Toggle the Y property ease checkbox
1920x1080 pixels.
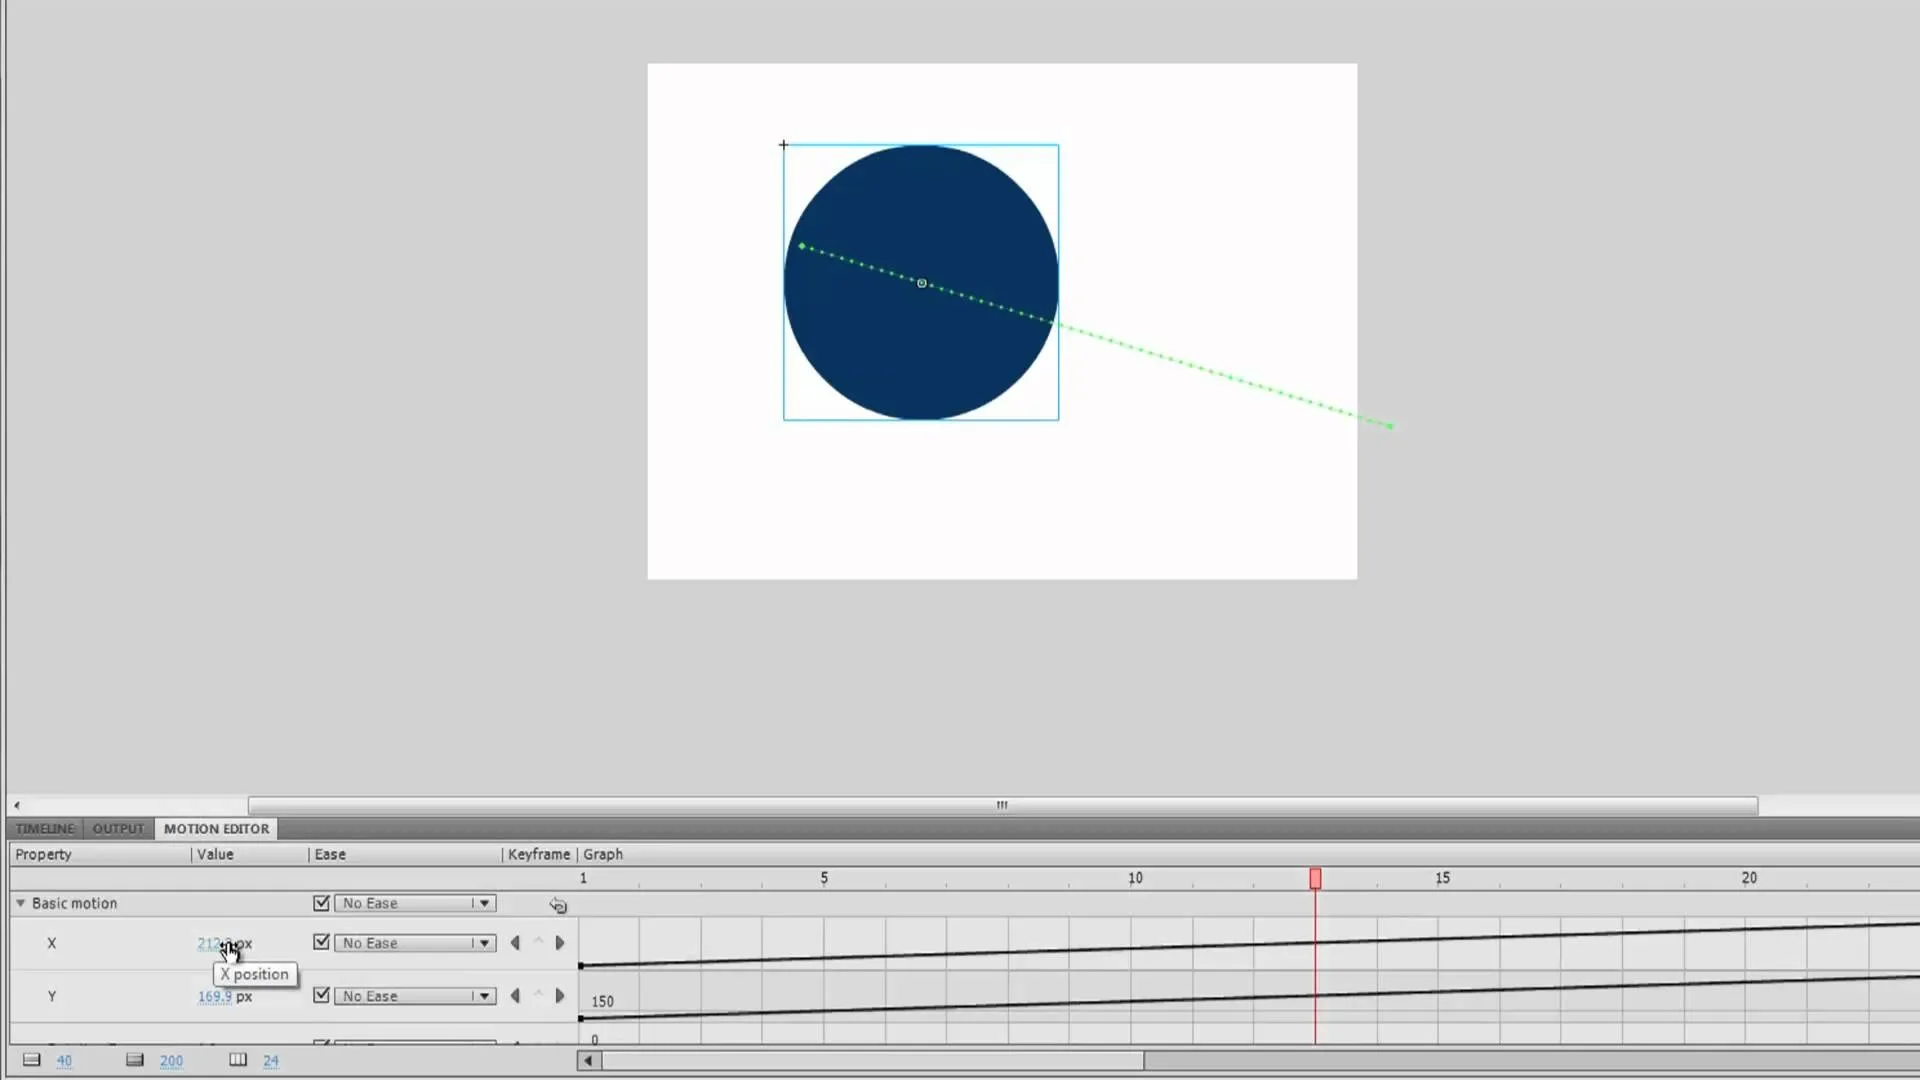321,995
